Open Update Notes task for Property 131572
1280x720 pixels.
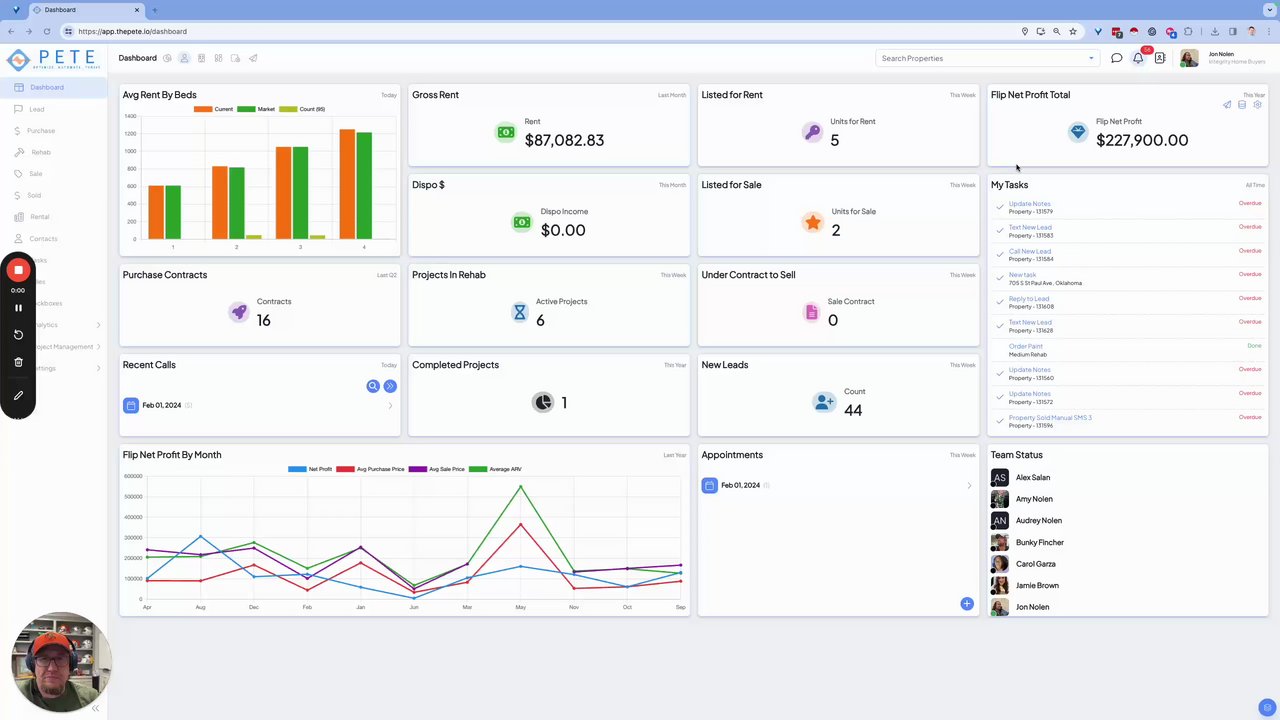1029,394
